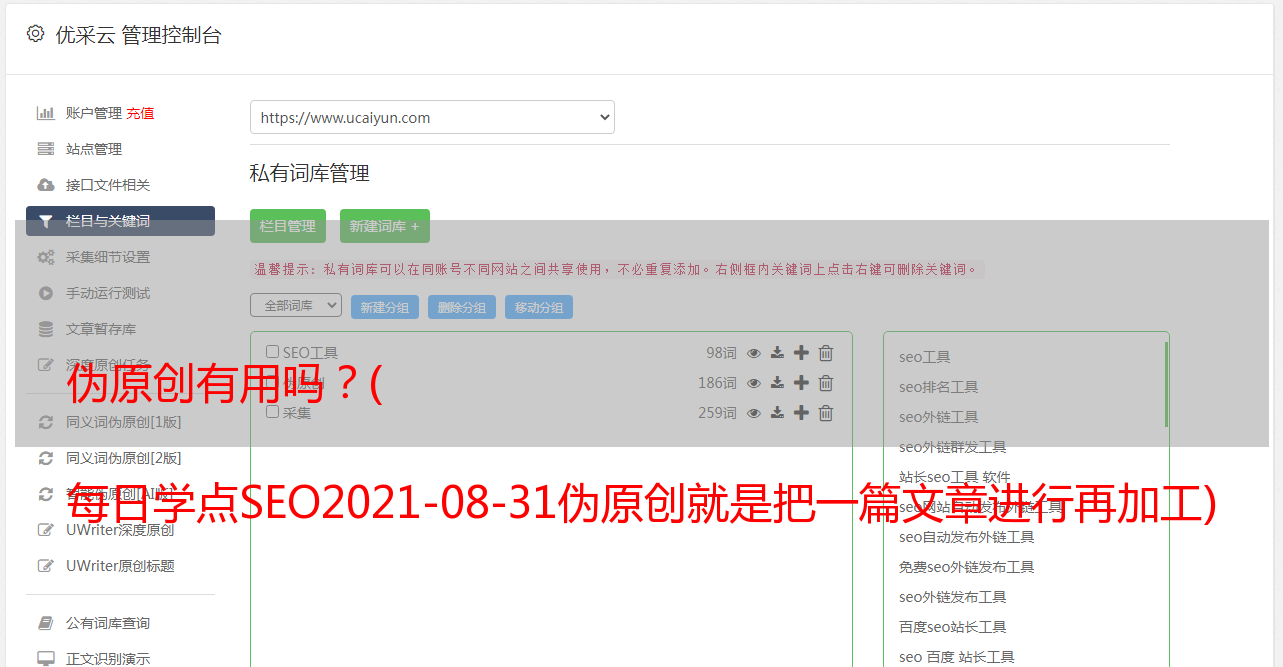View the 186词 library with eye icon

click(x=754, y=383)
